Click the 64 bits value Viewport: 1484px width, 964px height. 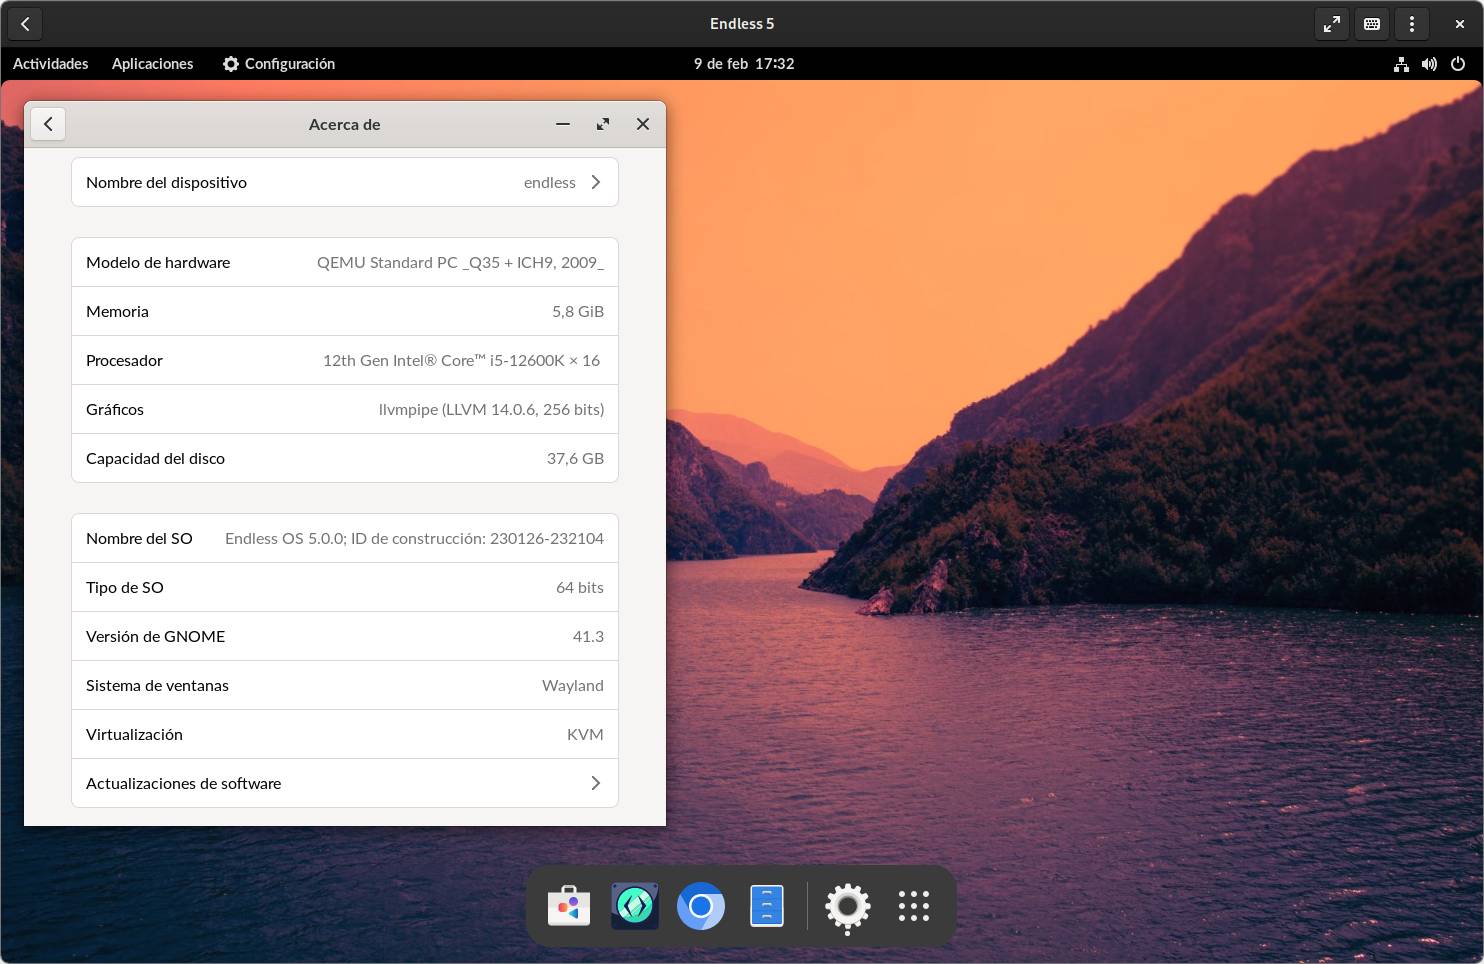[580, 587]
